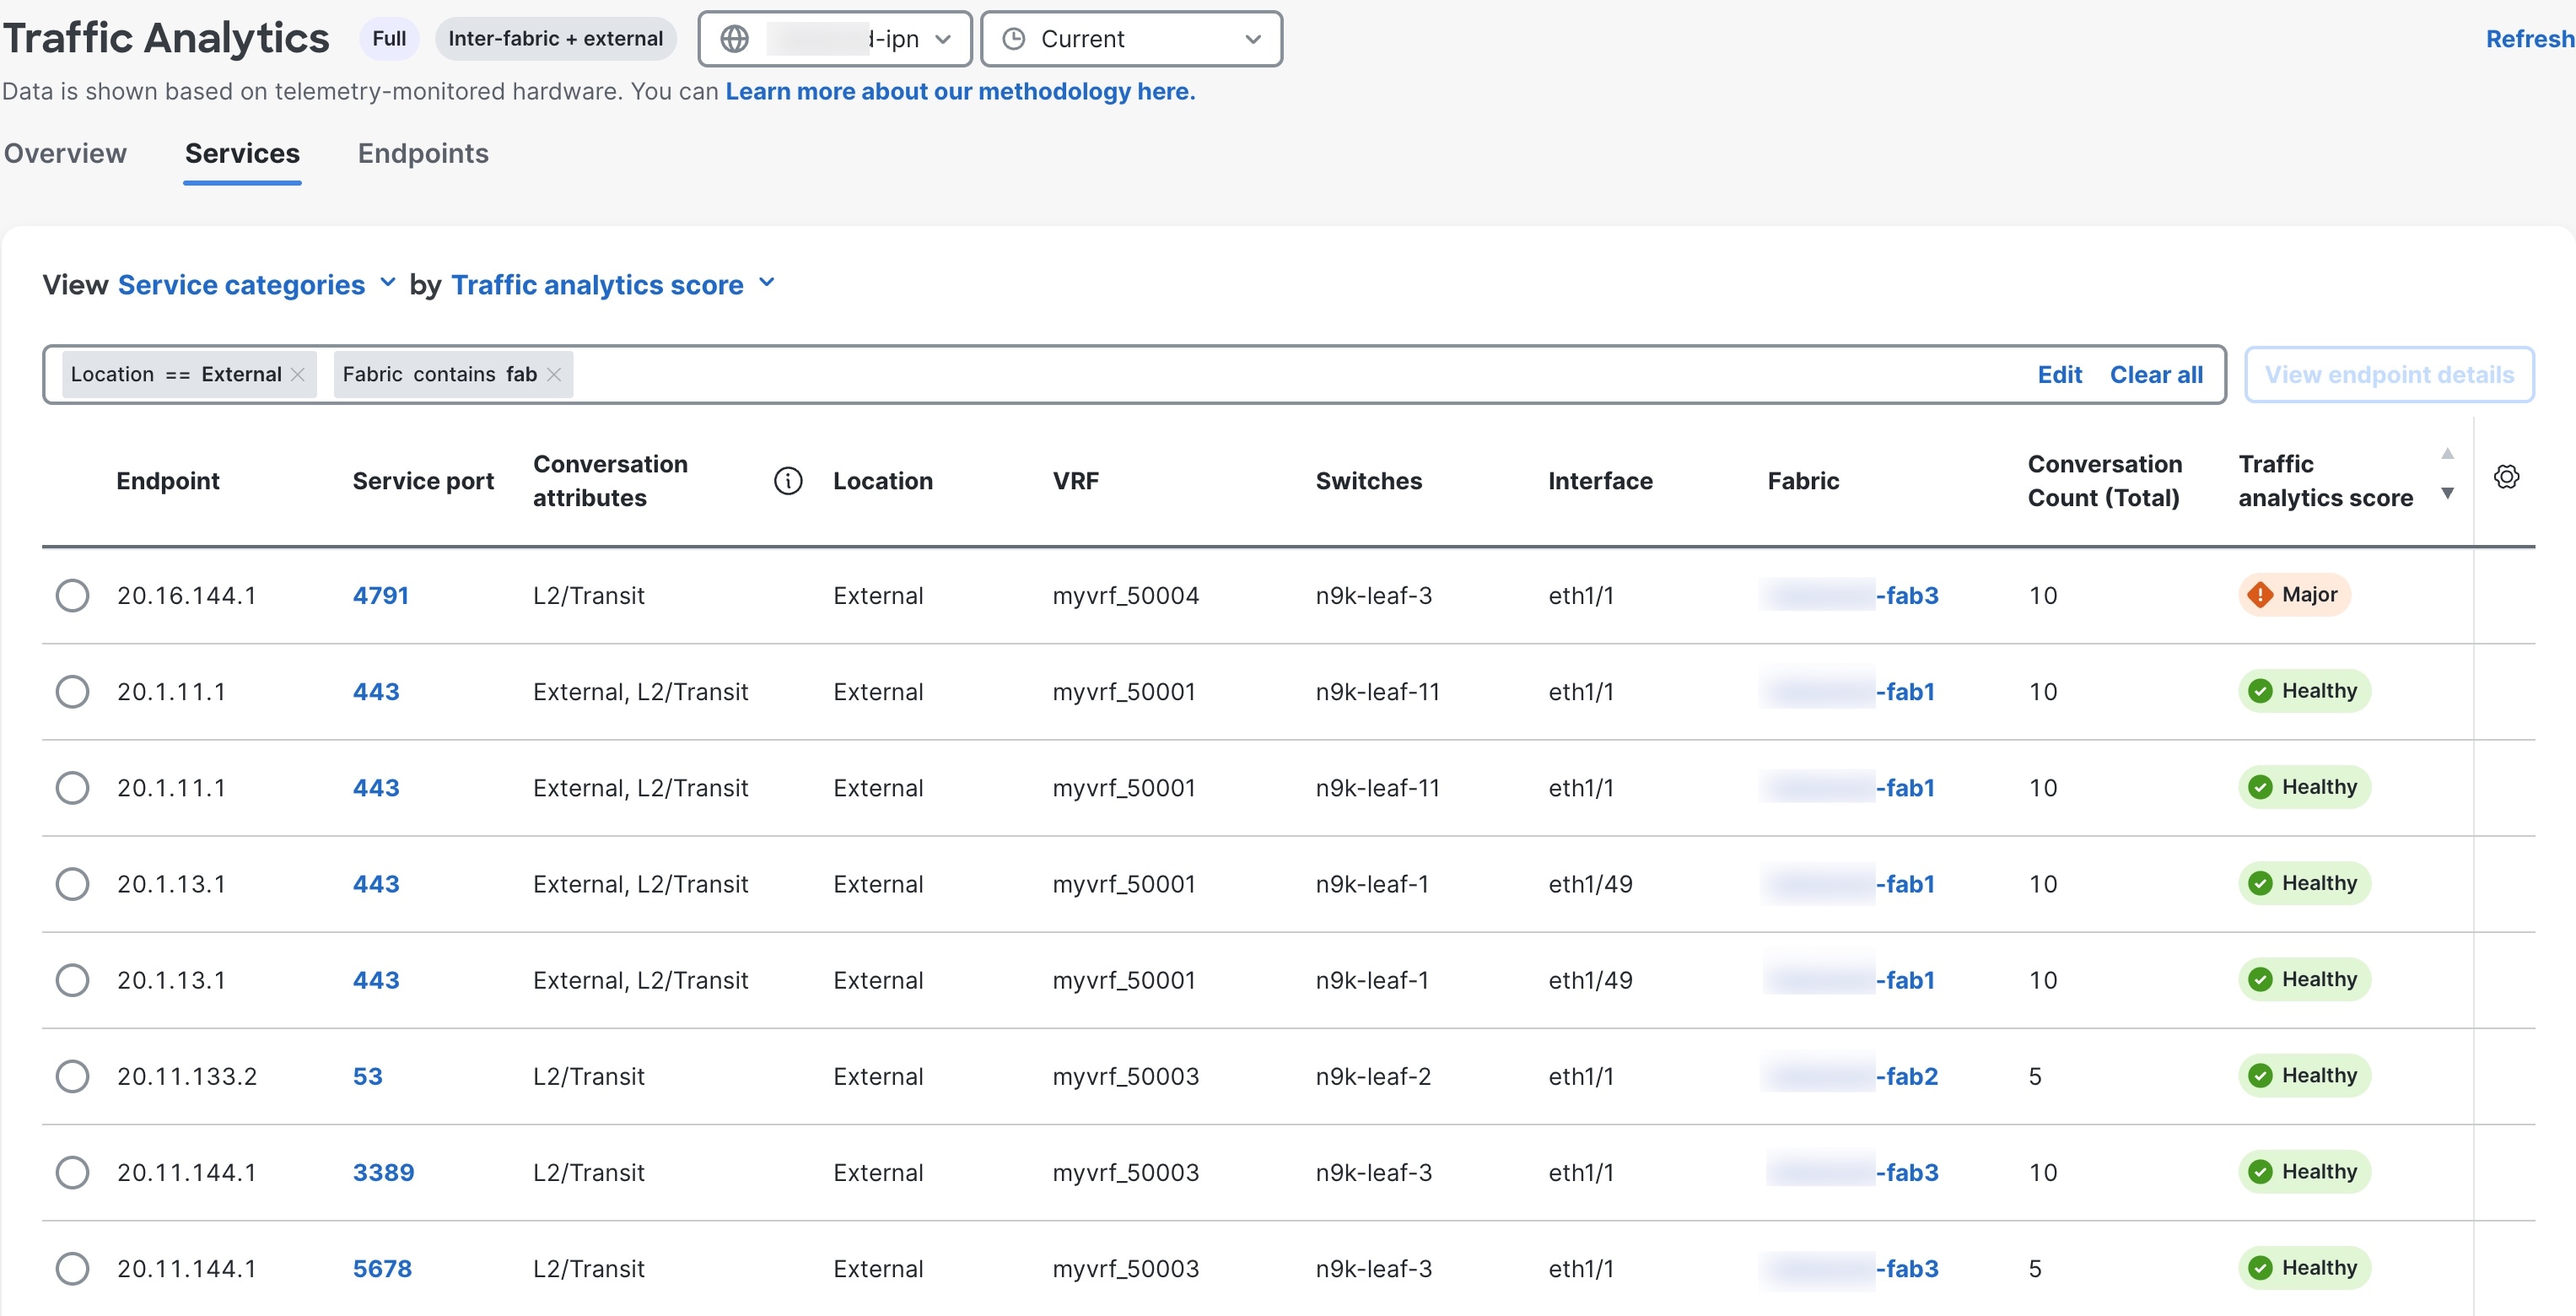Switch to the Overview tab
Image resolution: width=2576 pixels, height=1316 pixels.
tap(65, 153)
